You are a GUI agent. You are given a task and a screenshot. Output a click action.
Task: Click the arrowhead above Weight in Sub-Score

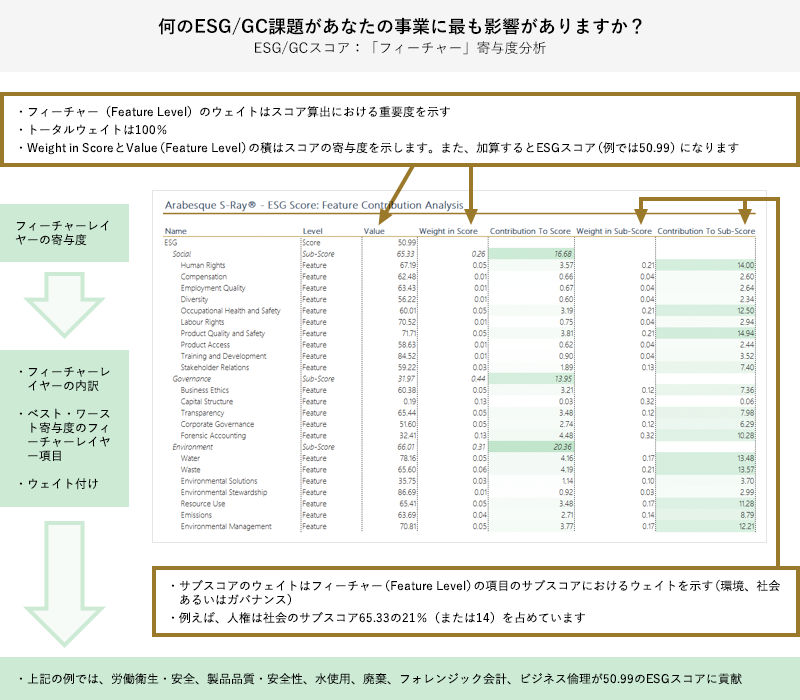pos(641,214)
